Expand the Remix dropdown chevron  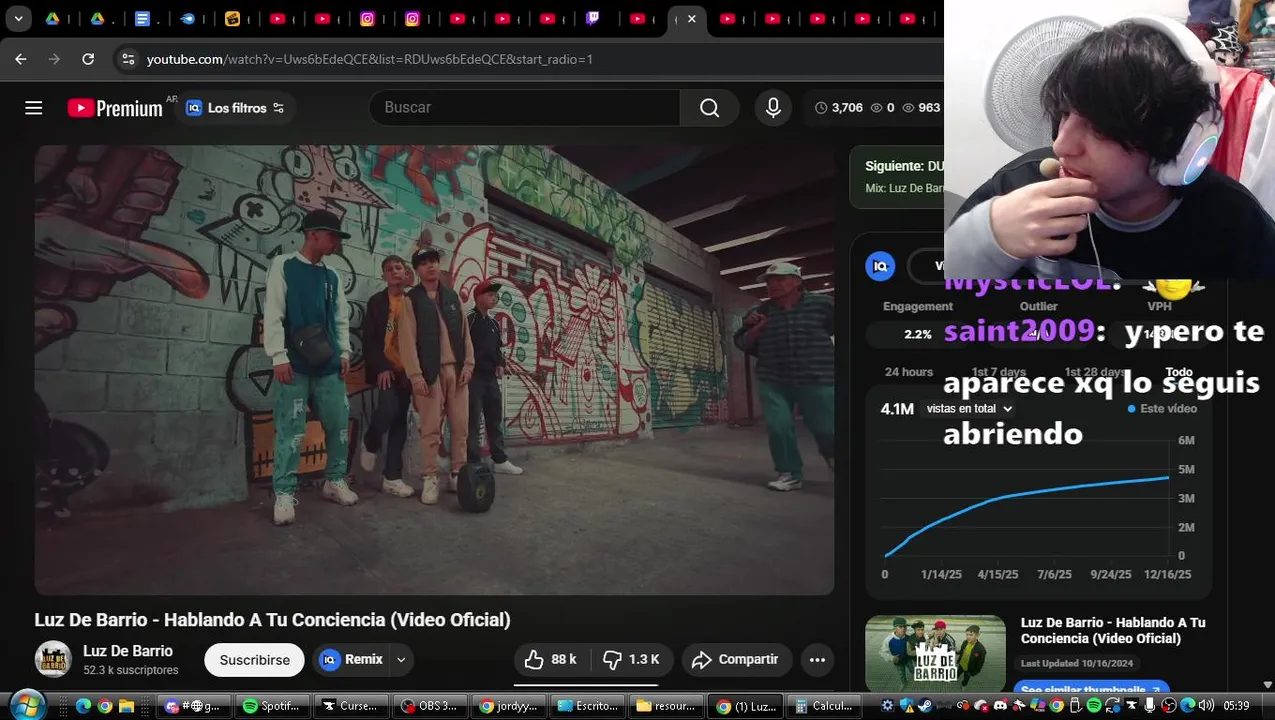[x=401, y=660]
